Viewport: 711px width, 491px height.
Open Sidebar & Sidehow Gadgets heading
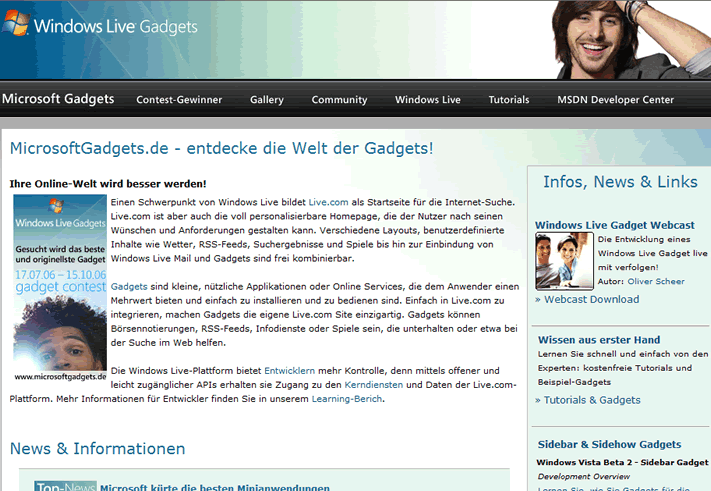(x=609, y=445)
